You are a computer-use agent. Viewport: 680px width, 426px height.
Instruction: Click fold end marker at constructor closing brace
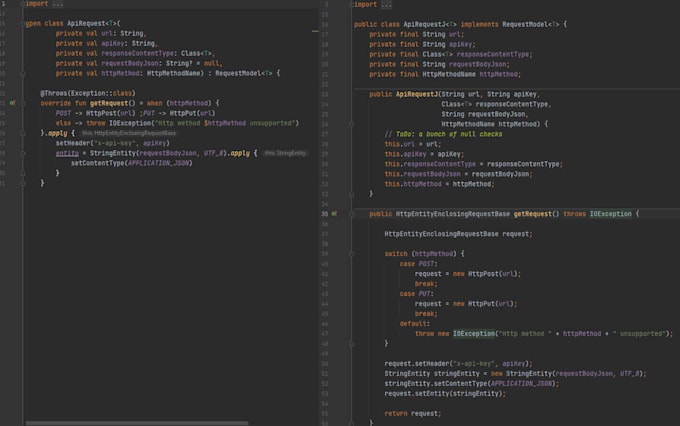[x=351, y=194]
